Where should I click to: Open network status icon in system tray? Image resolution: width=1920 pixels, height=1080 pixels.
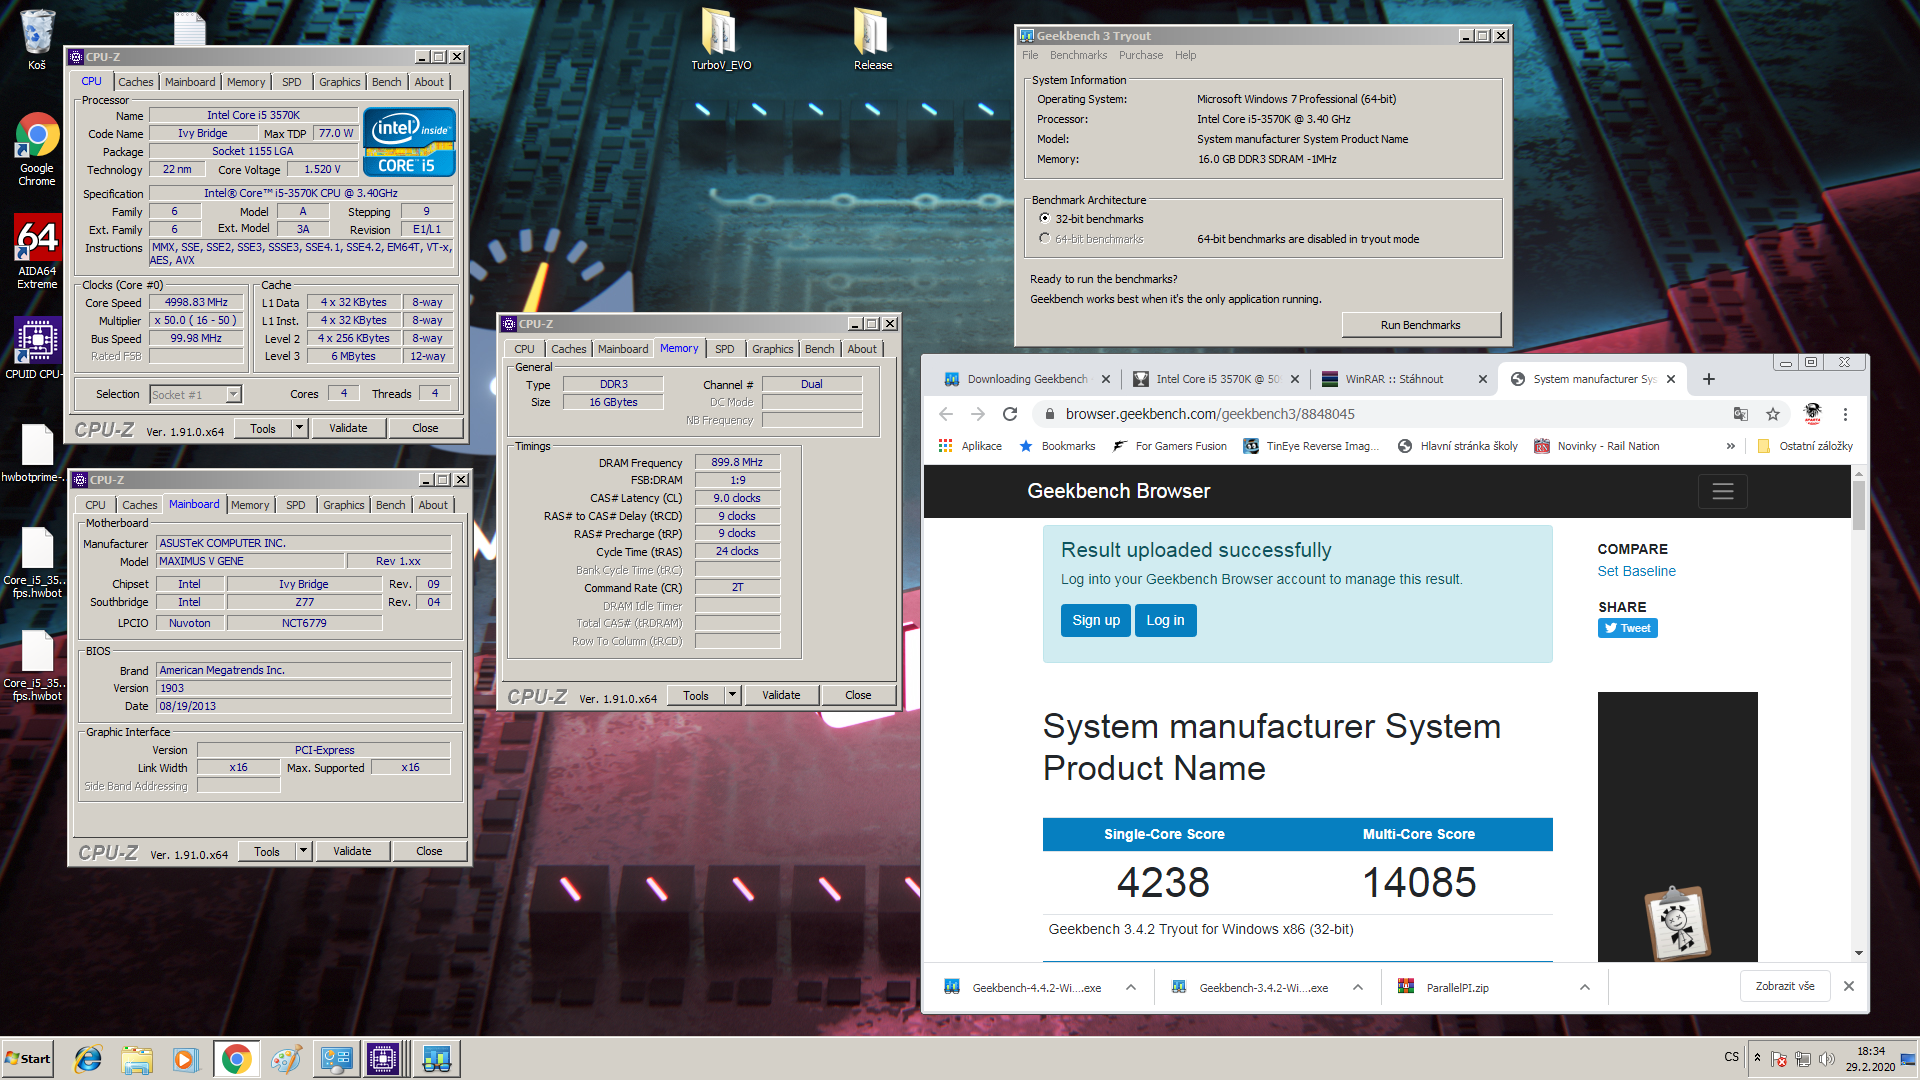[x=1803, y=1059]
